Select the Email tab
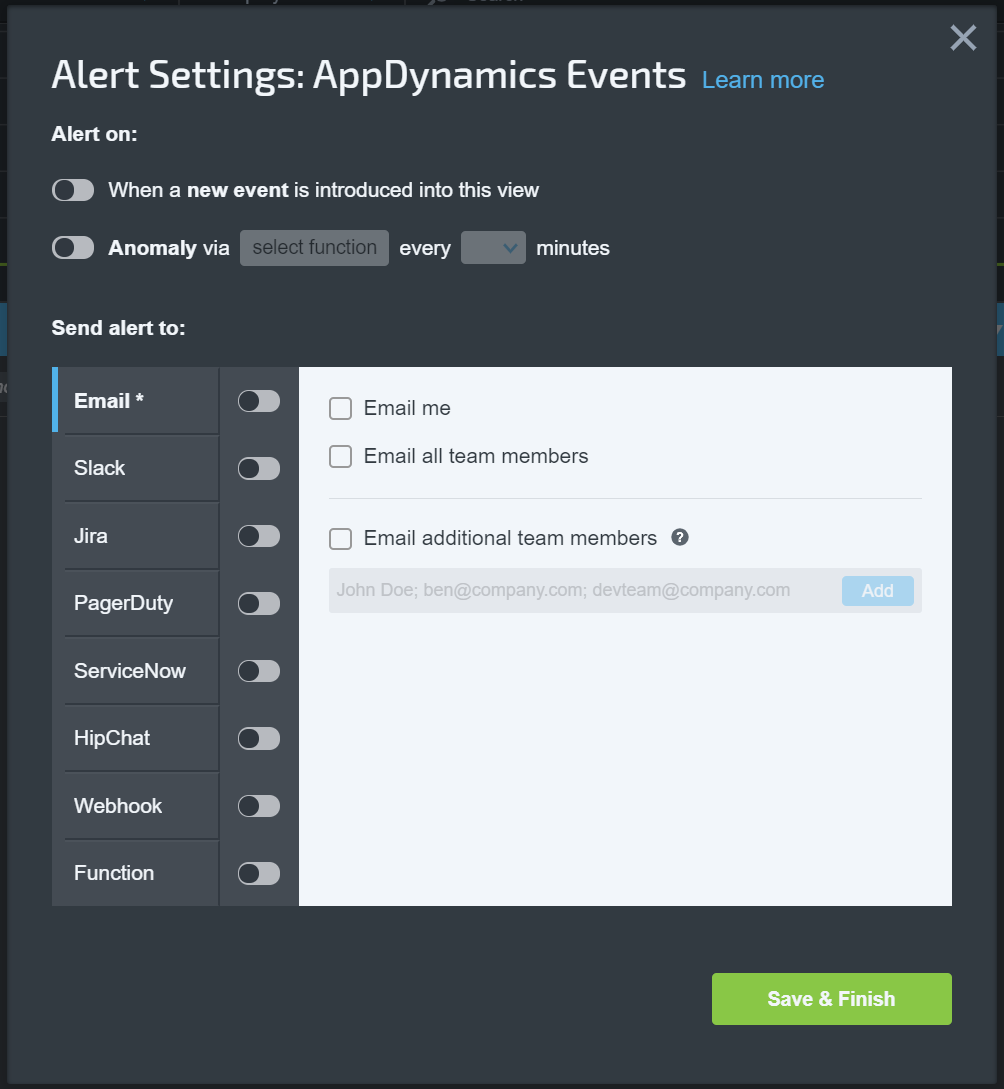The height and width of the screenshot is (1089, 1004). 137,401
